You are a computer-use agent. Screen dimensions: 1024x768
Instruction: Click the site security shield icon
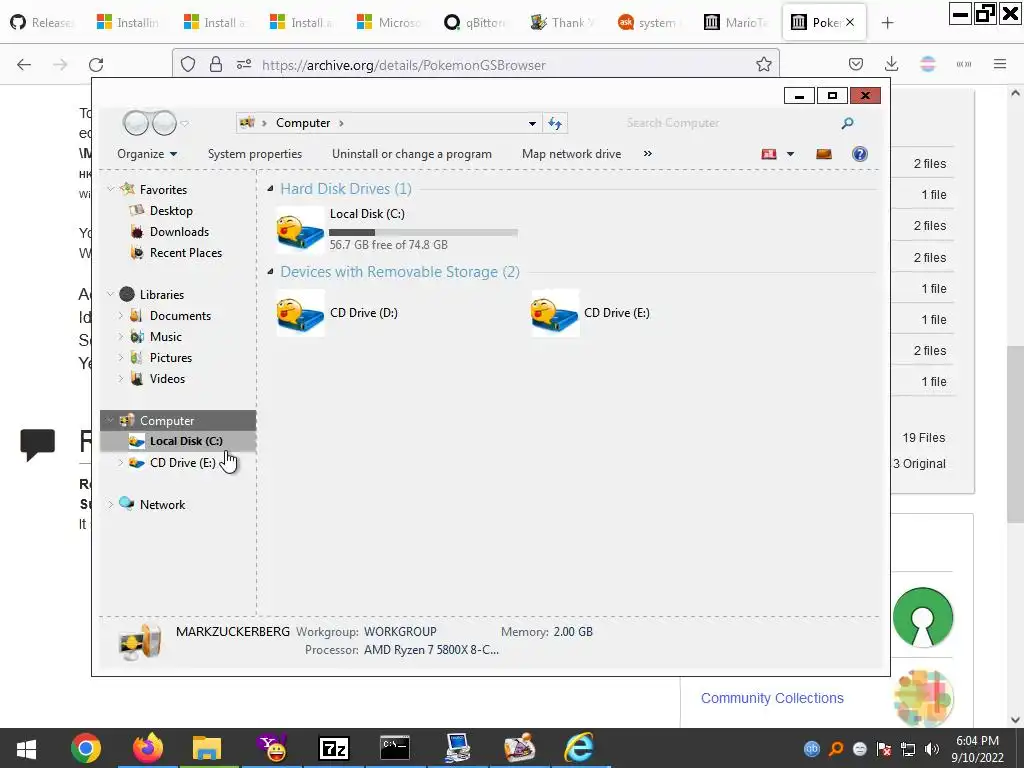(188, 65)
